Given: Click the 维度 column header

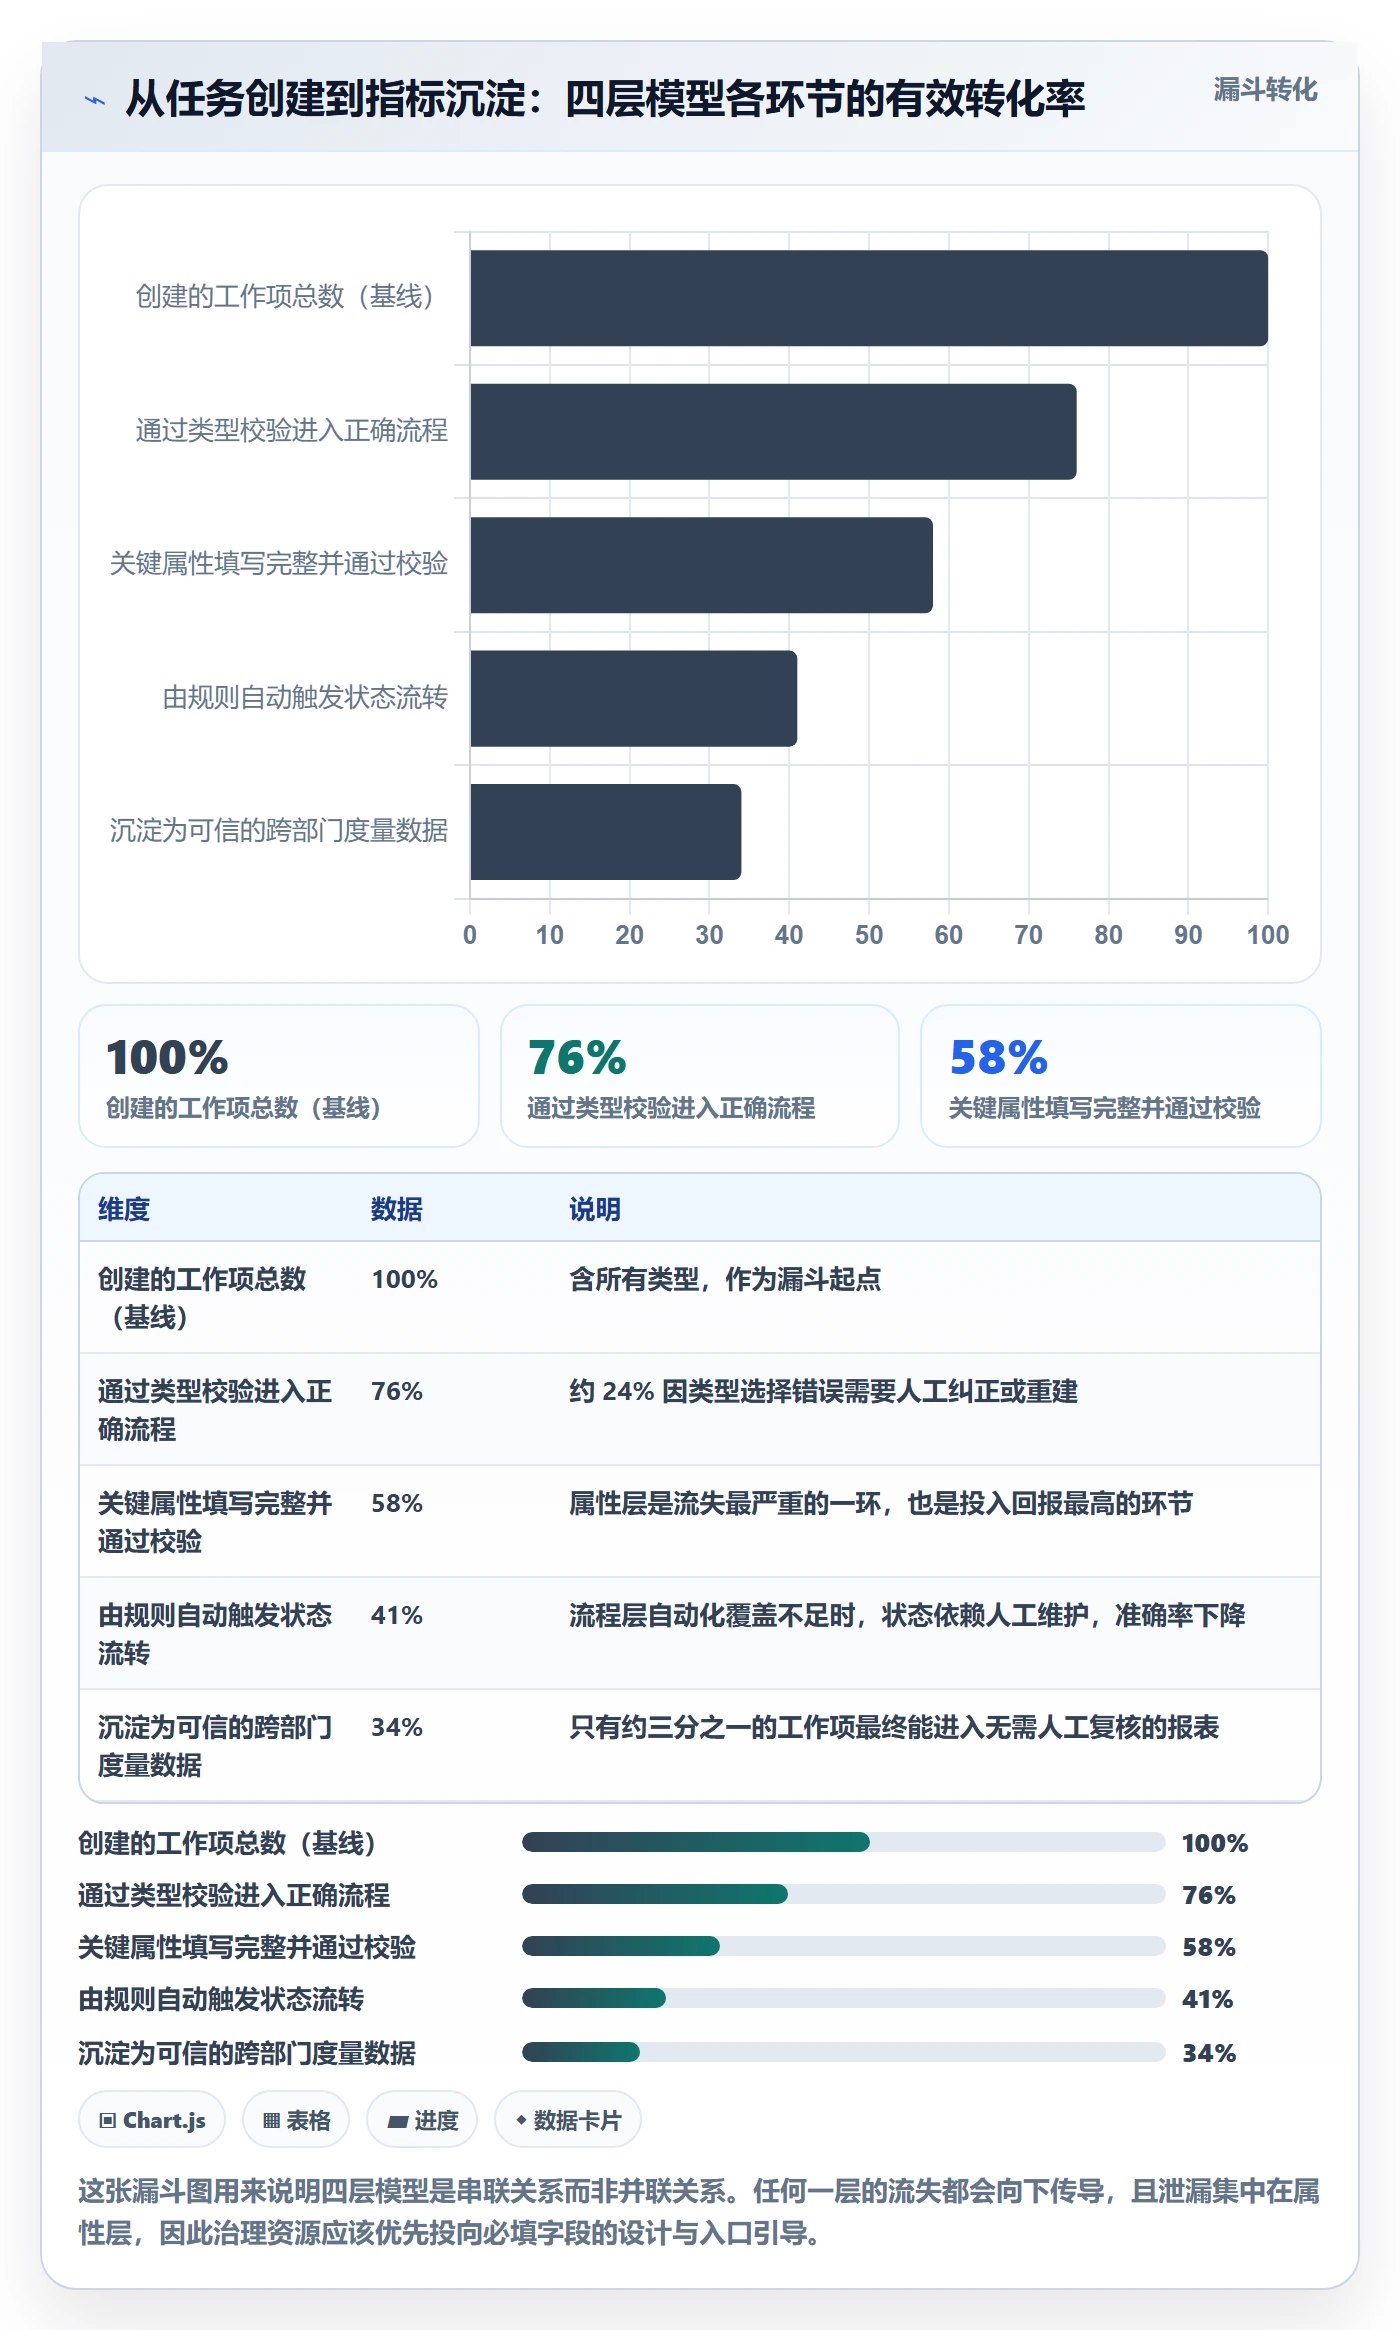Looking at the screenshot, I should click(124, 1209).
